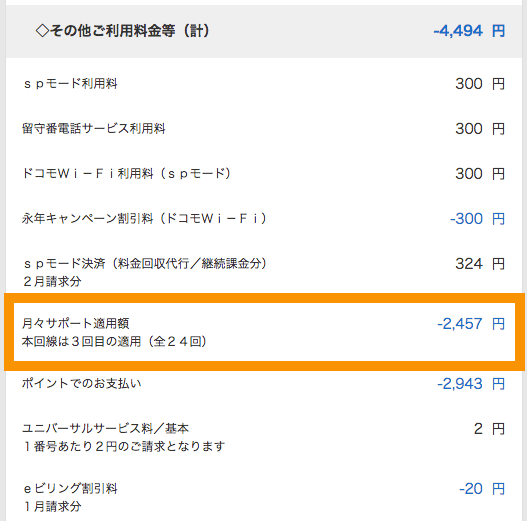Viewport: 527px width, 521px height.
Task: Click the highlighted 月々サポート適用額 label
Action: (x=75, y=323)
